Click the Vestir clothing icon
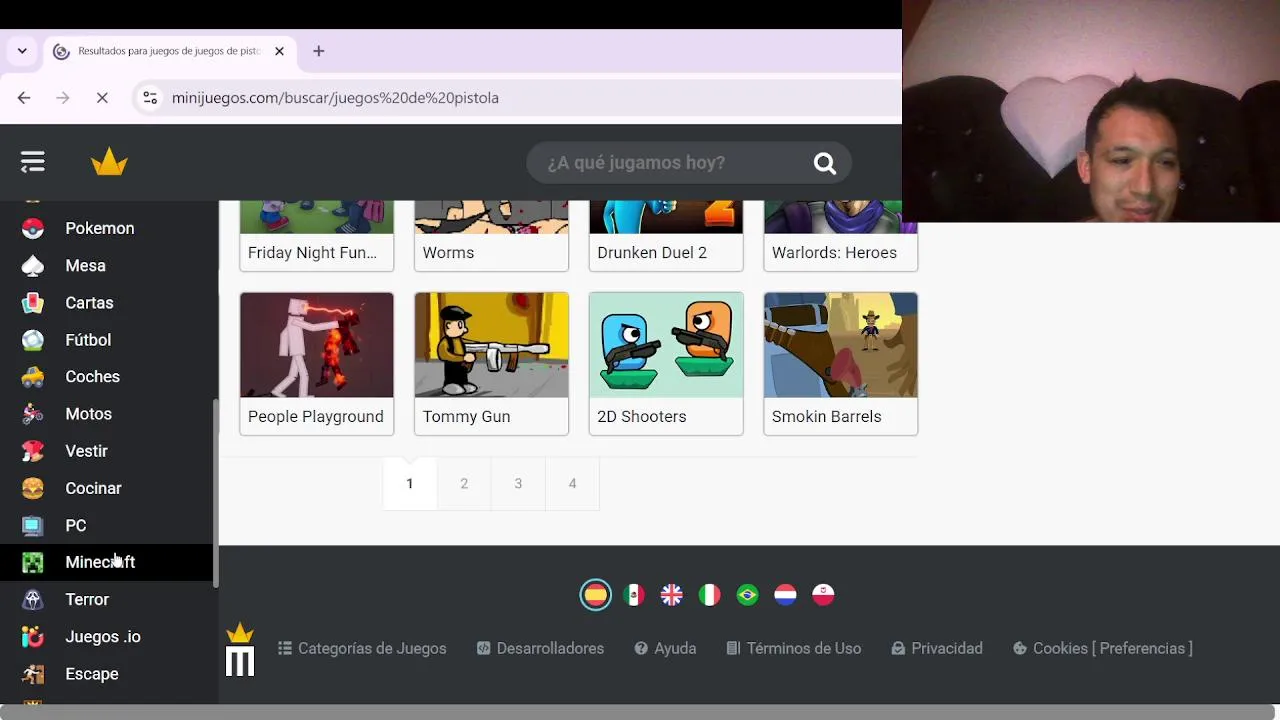The height and width of the screenshot is (720, 1280). click(x=33, y=451)
